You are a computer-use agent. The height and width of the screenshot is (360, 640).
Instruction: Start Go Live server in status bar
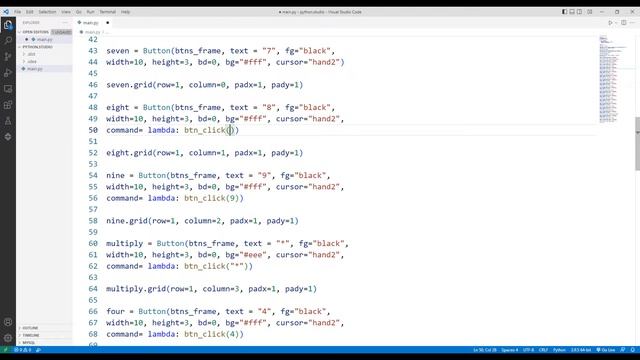coord(606,350)
